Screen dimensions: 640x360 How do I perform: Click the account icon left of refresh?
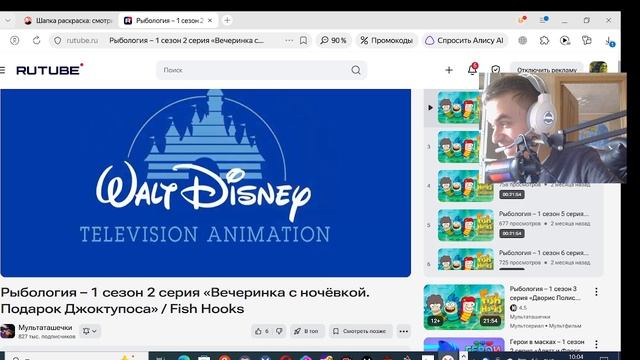pyautogui.click(x=15, y=40)
